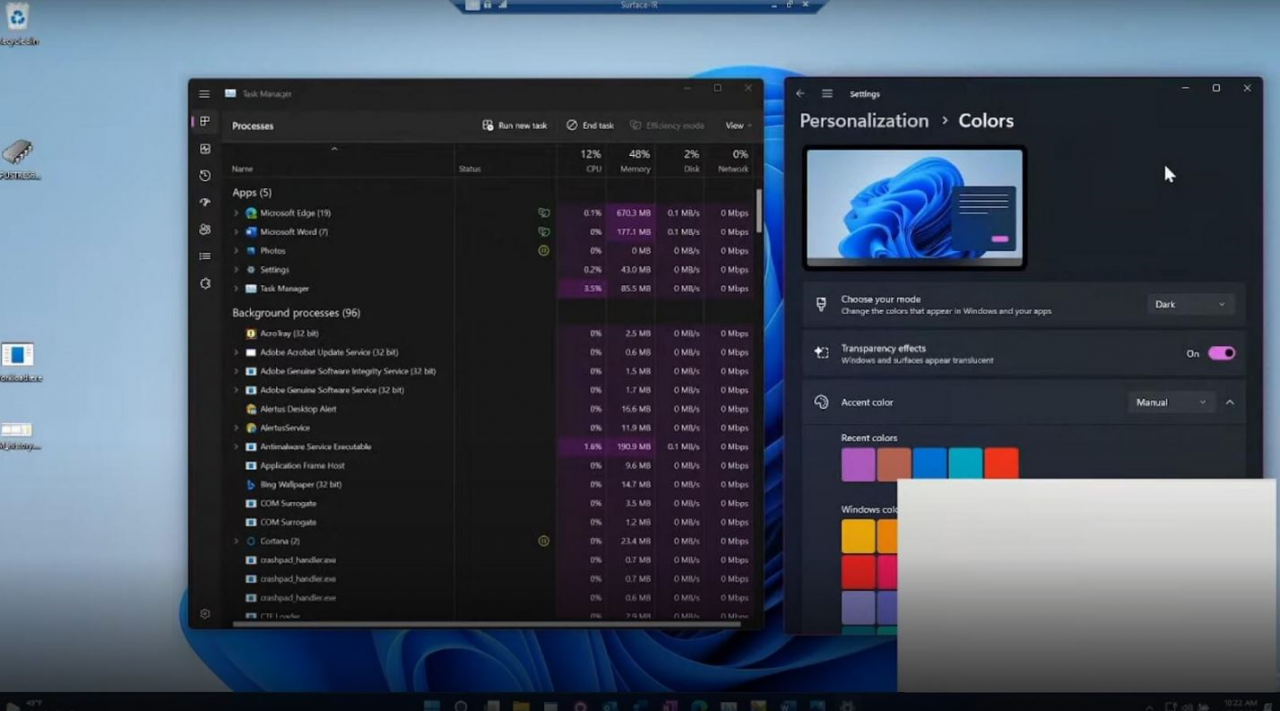Click the End task button
The width and height of the screenshot is (1280, 711).
click(590, 126)
